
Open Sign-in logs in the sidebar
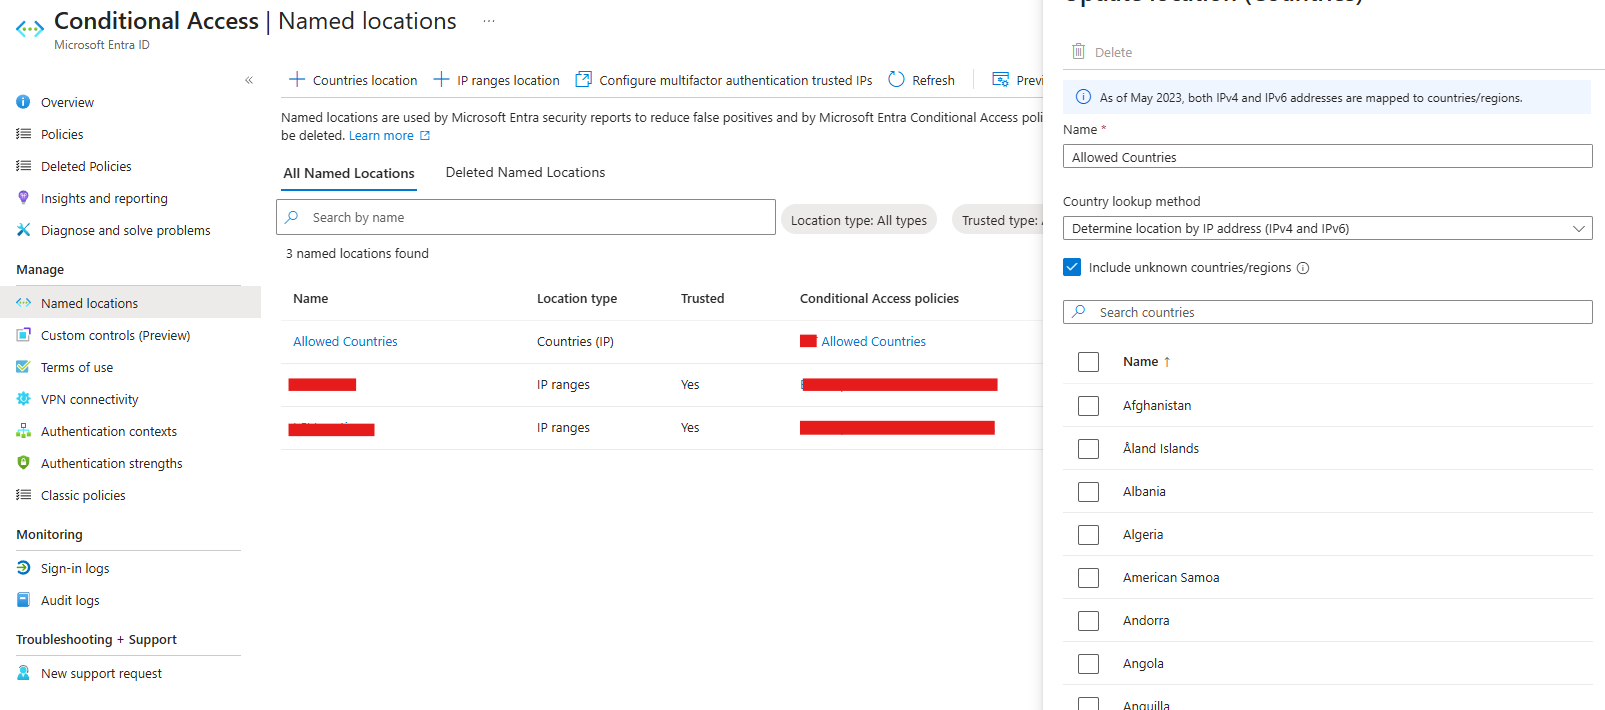(75, 568)
